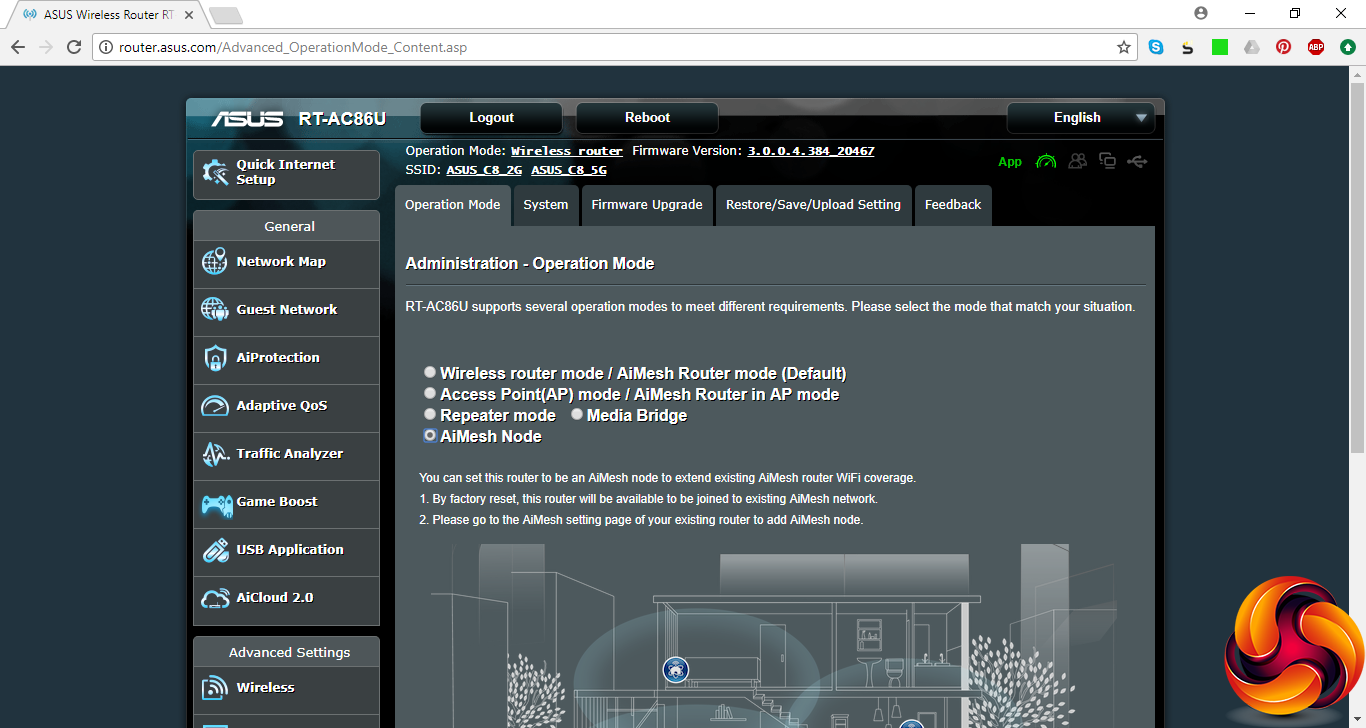Open the Firmware Upgrade tab

(647, 205)
